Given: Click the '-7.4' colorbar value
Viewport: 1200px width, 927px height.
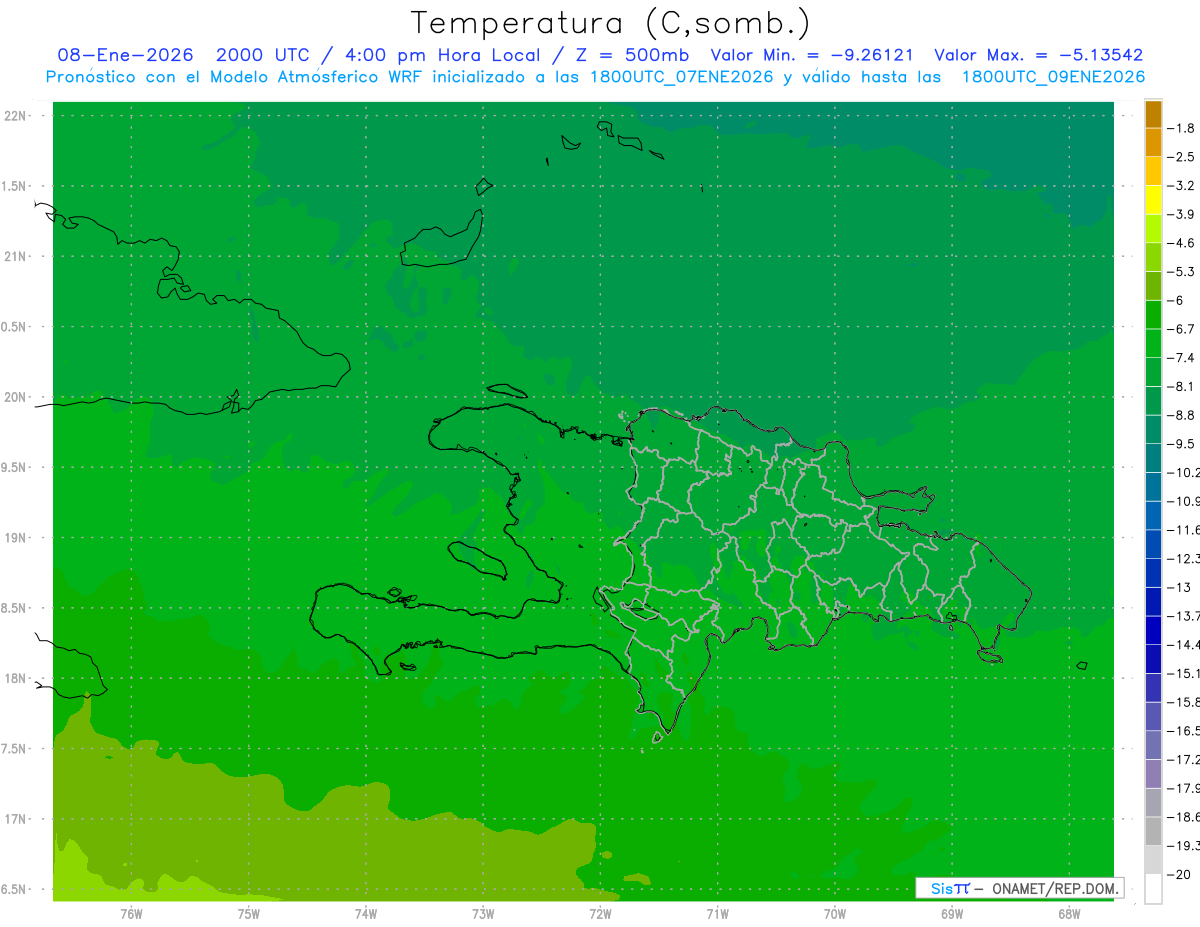Looking at the screenshot, I should click(x=1181, y=358).
